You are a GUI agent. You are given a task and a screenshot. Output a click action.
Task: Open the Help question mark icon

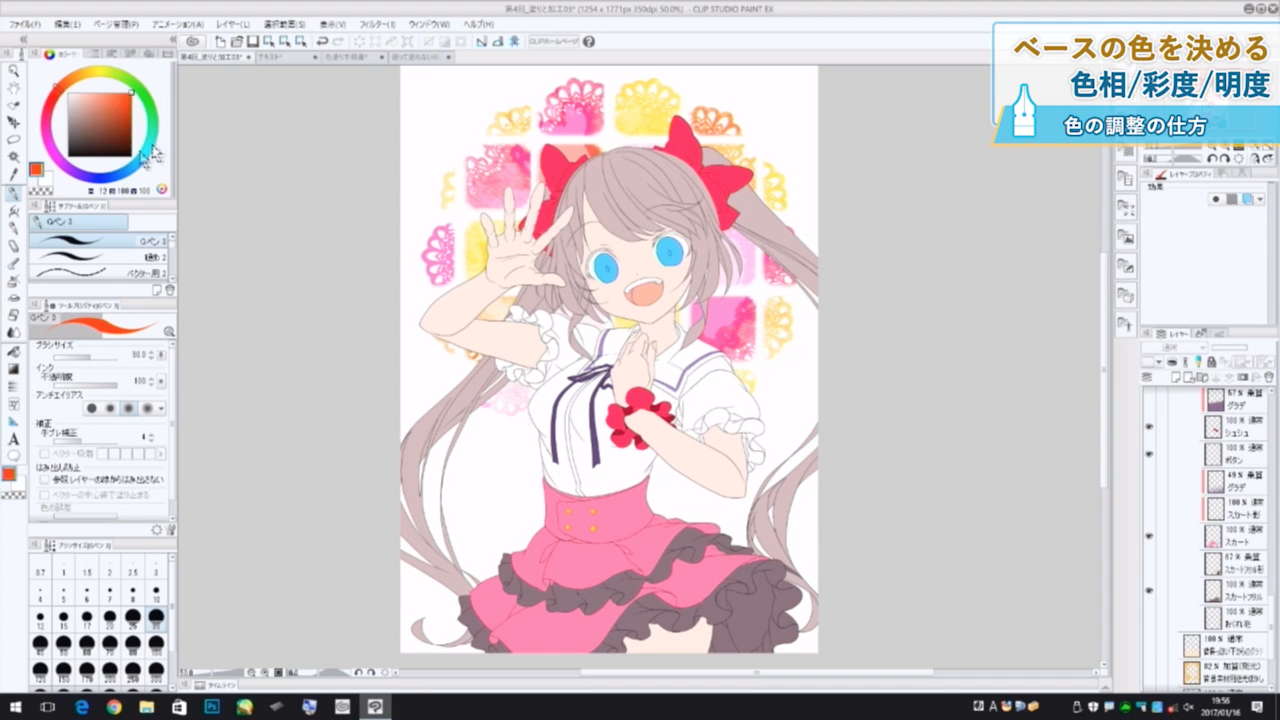[589, 41]
